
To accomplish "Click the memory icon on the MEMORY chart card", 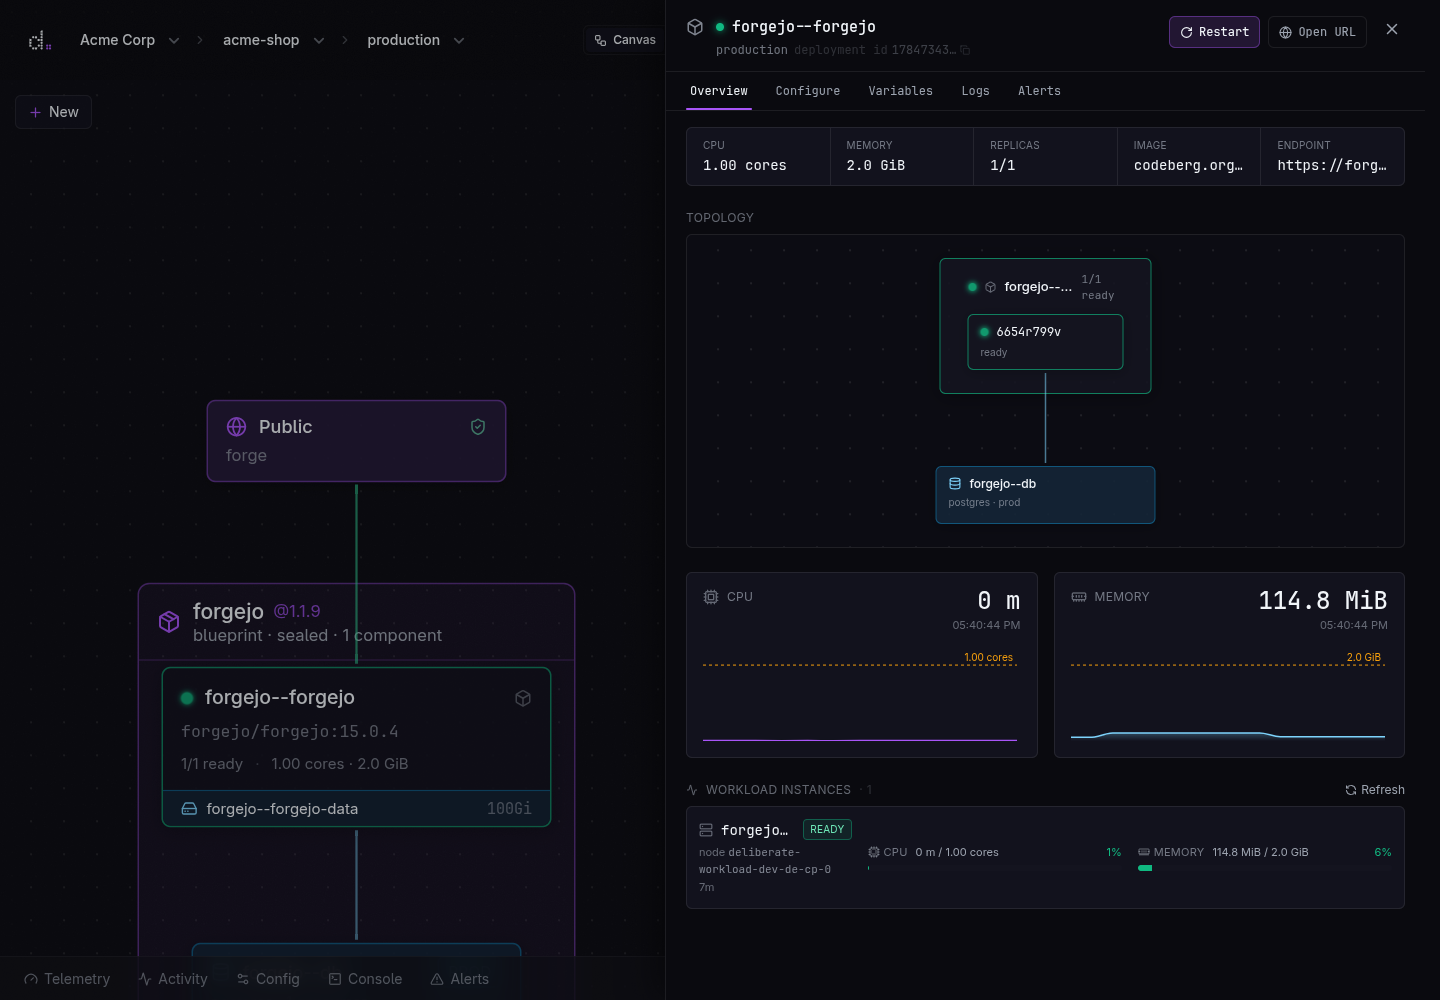I will tap(1079, 597).
